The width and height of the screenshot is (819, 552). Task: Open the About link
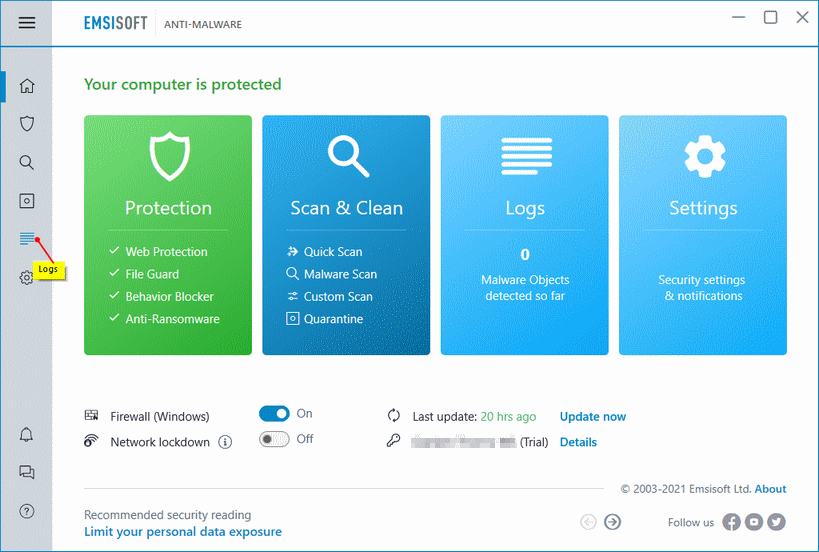point(770,489)
